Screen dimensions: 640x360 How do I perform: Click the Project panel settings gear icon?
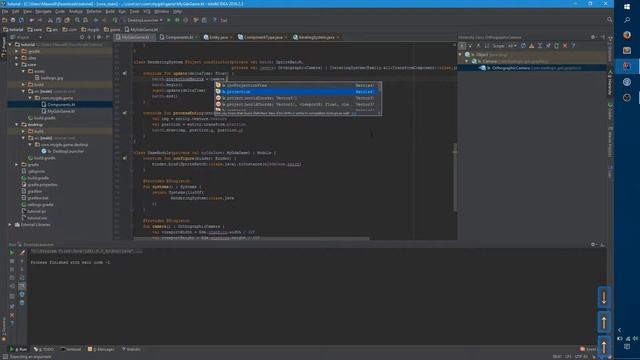click(x=98, y=37)
